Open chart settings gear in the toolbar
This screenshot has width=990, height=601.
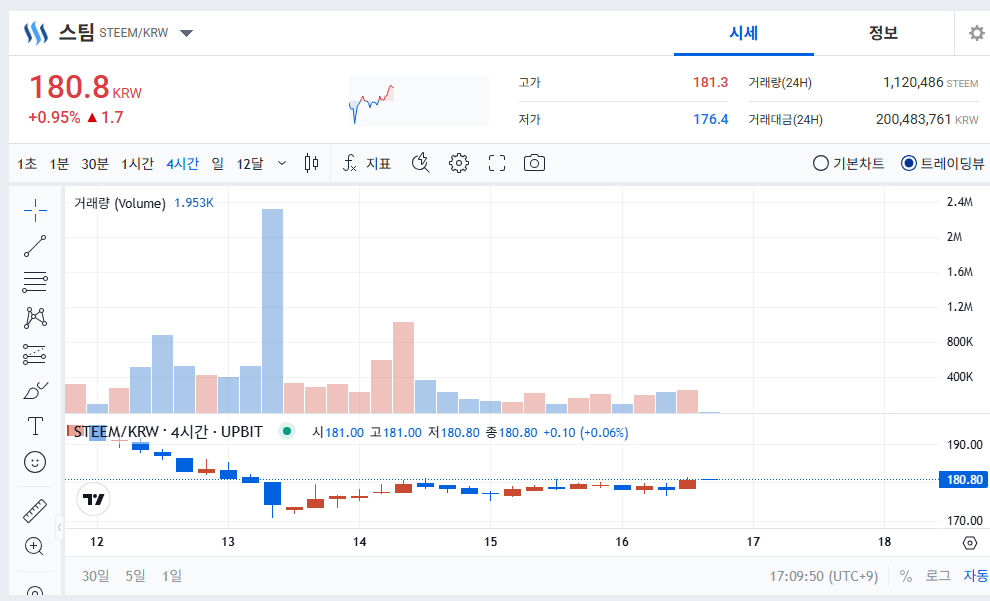pyautogui.click(x=459, y=164)
